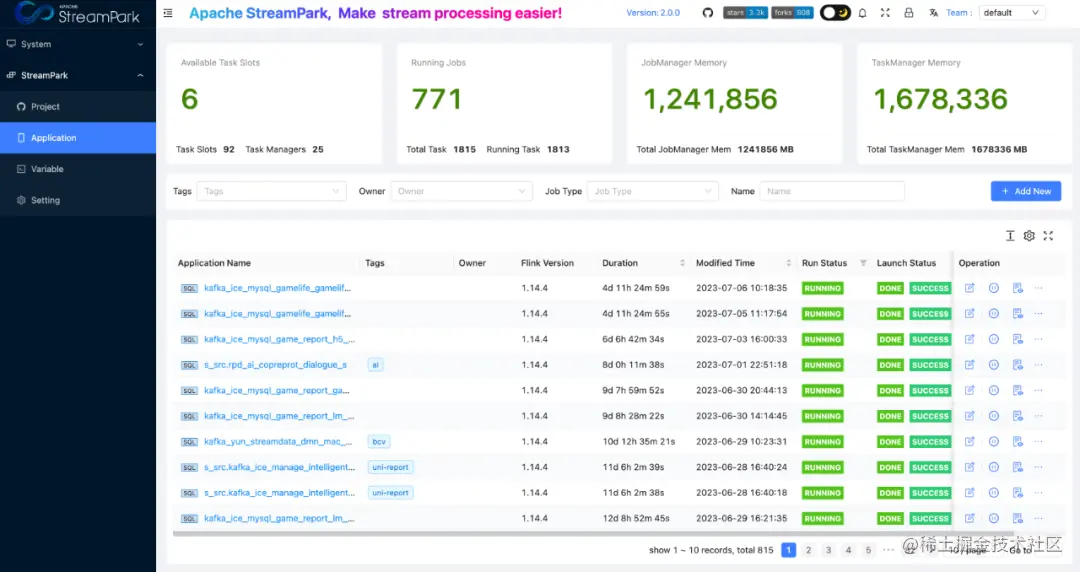This screenshot has height=572, width=1080.
Task: Open details icon for row modified 2023-07-01 22:51:18
Action: pos(993,365)
